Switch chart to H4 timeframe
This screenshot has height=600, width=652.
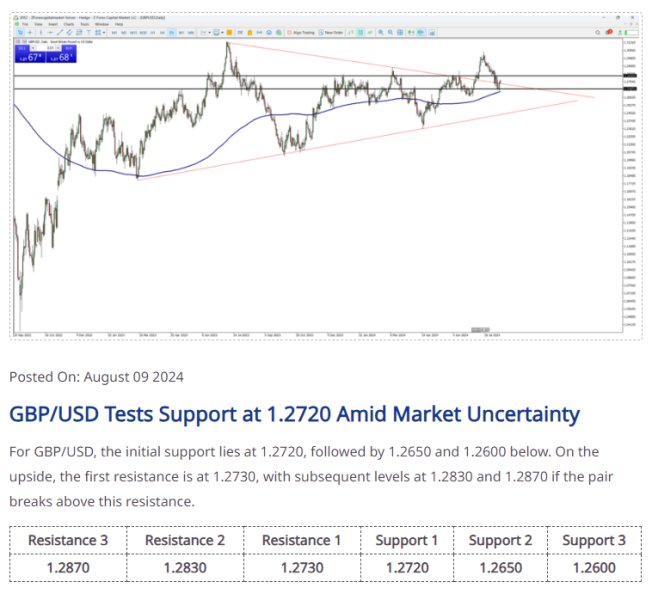[x=162, y=32]
